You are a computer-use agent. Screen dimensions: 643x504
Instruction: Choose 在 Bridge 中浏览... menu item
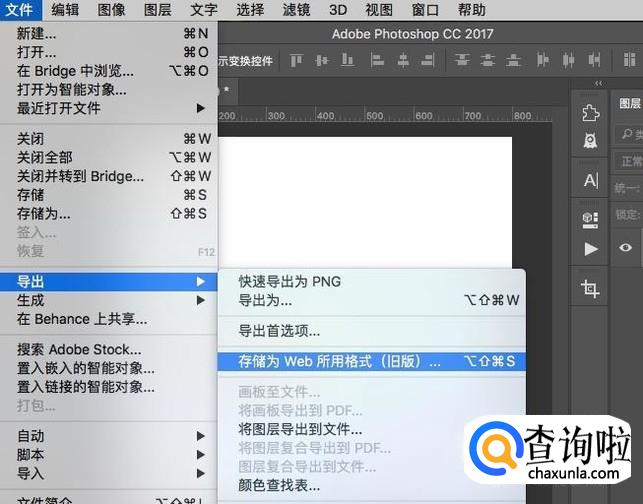109,71
